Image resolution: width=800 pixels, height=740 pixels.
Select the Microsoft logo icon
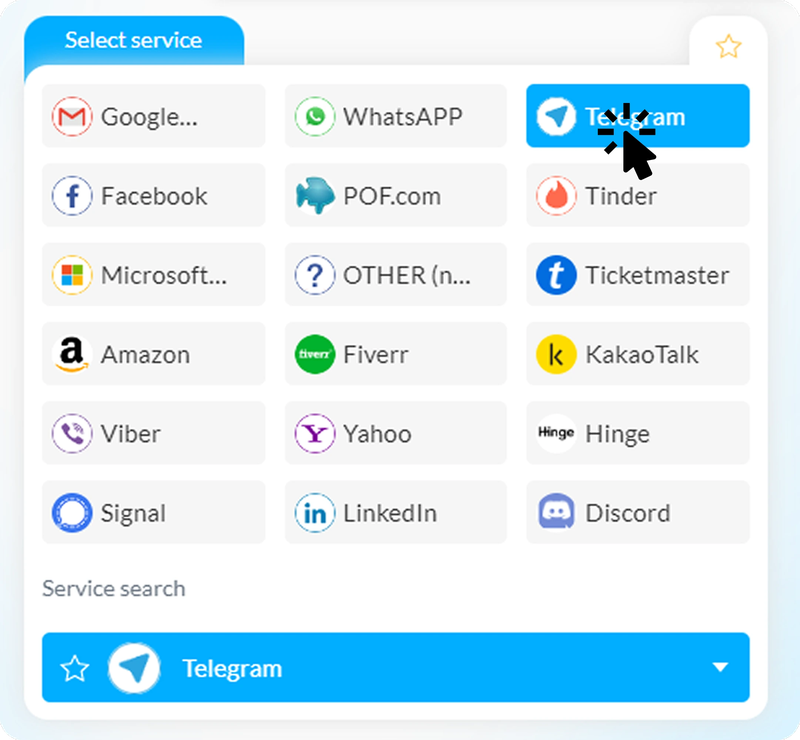coord(72,275)
